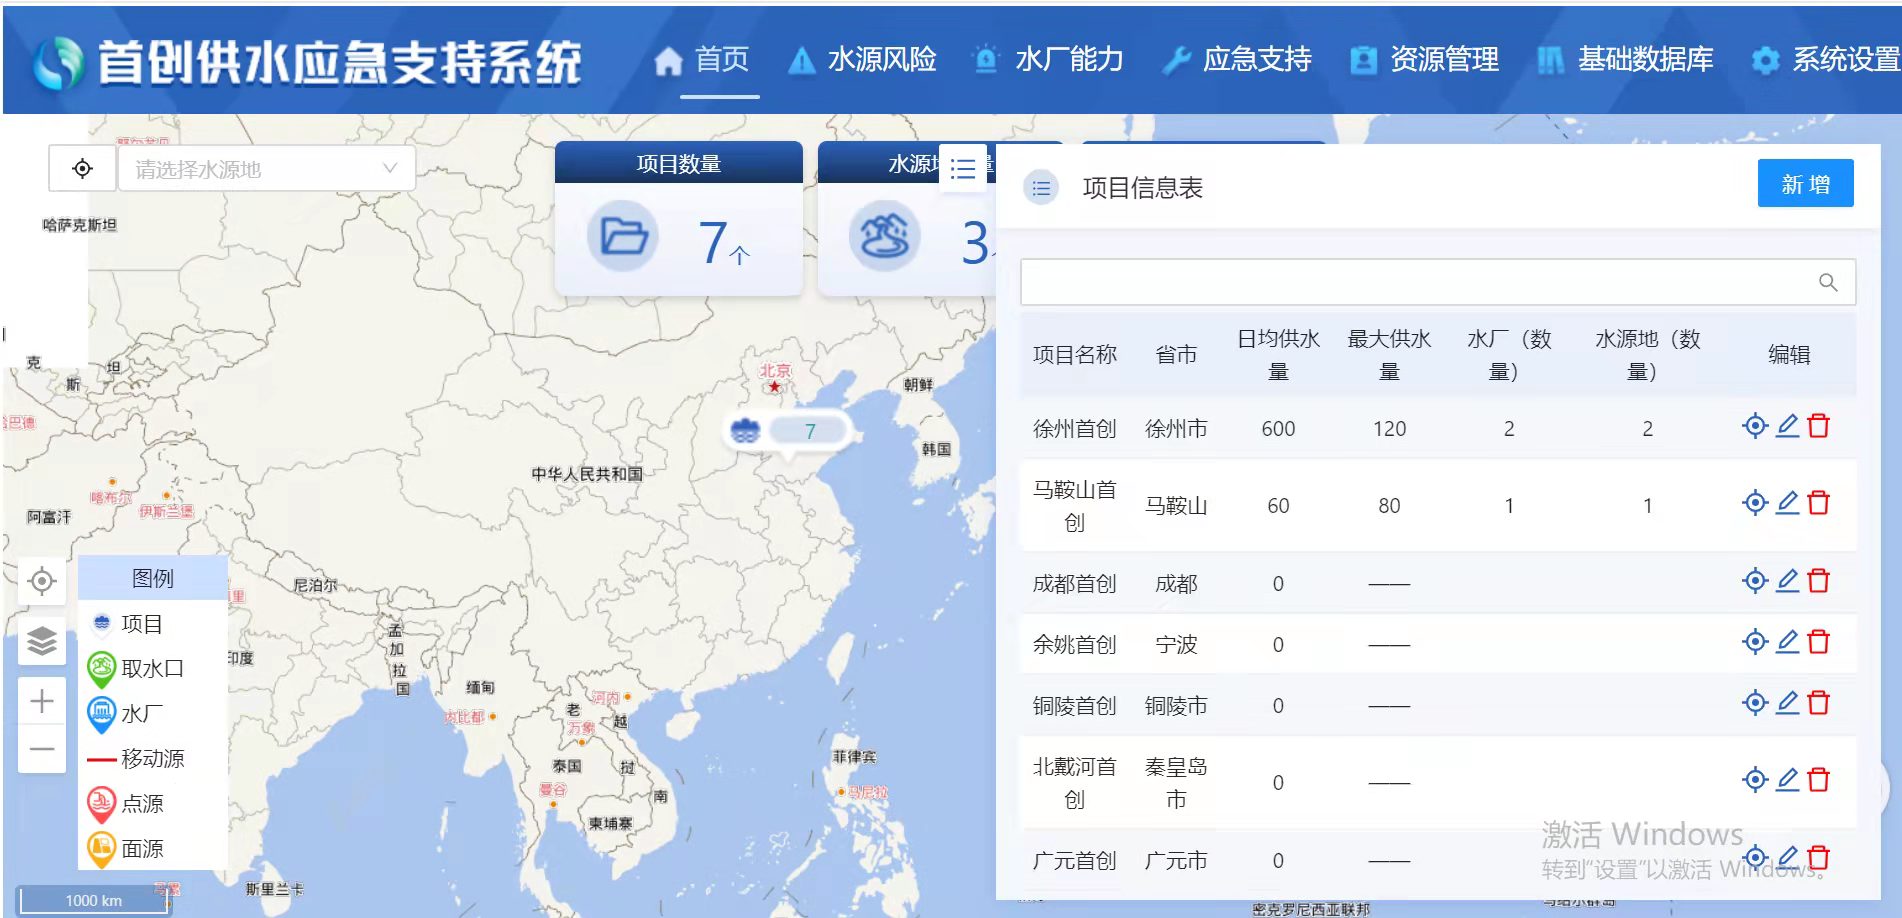The image size is (1902, 918).
Task: Click the 首创供水 logo icon
Action: tap(58, 62)
